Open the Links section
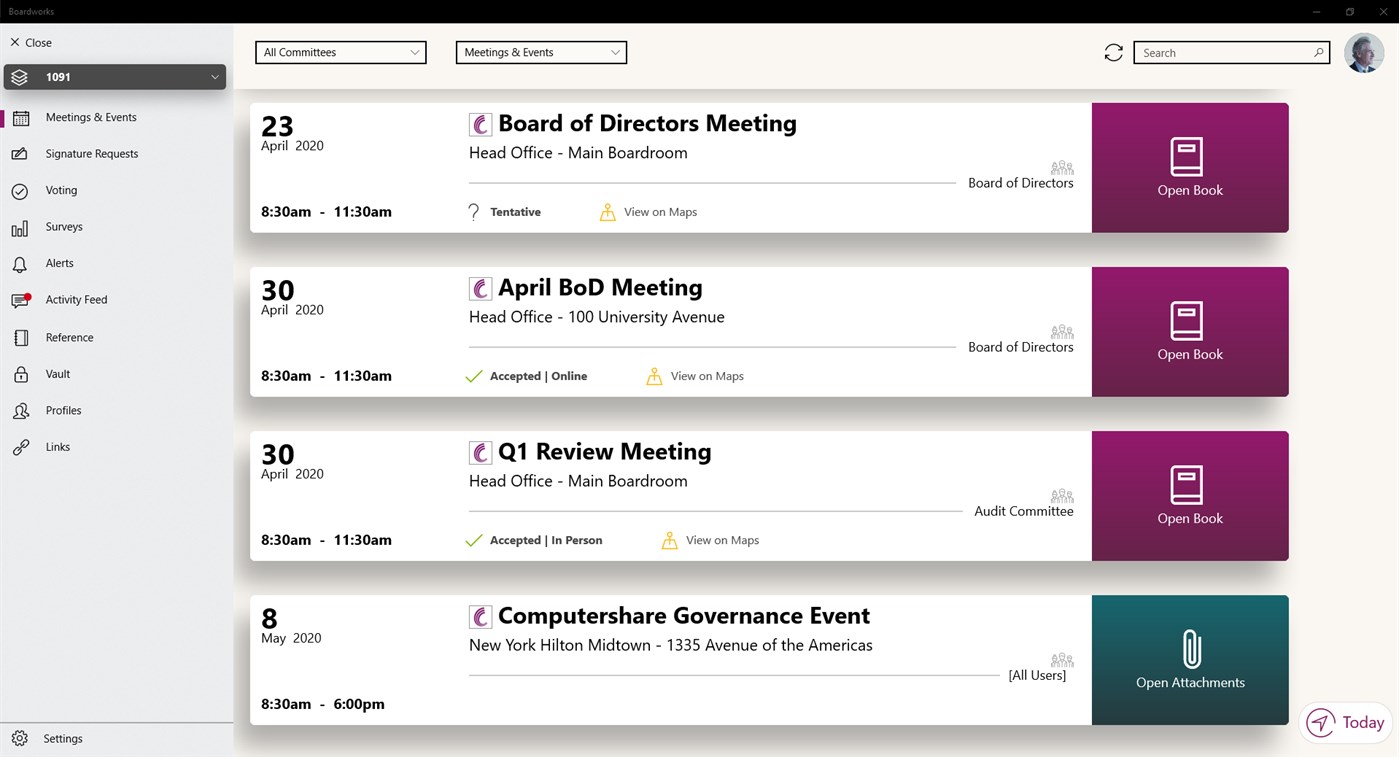This screenshot has width=1399, height=757. (x=57, y=446)
